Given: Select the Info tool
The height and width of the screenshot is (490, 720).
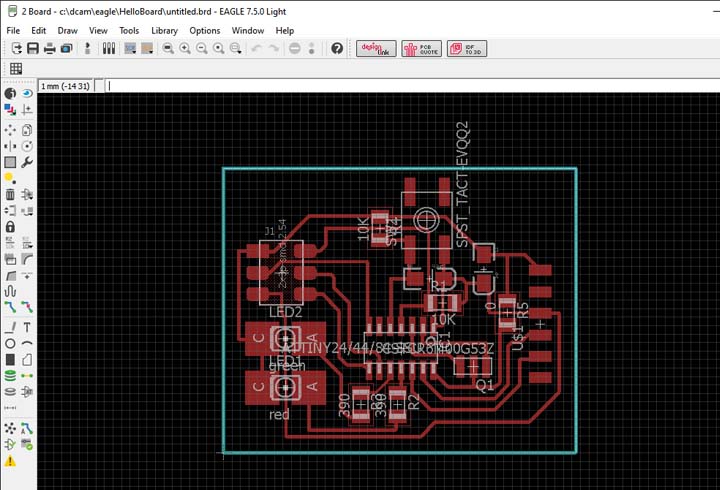Looking at the screenshot, I should coord(10,94).
